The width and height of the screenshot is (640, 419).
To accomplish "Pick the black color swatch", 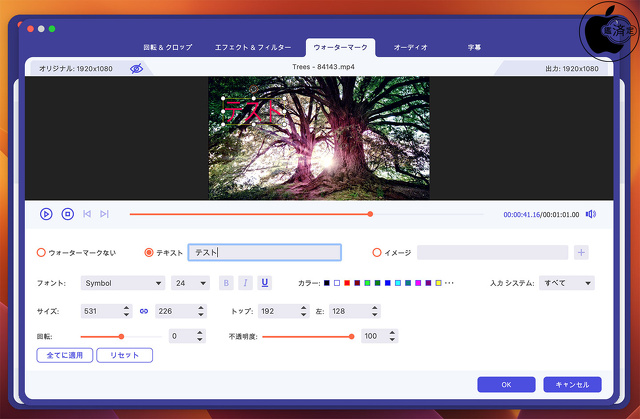I will (x=327, y=283).
